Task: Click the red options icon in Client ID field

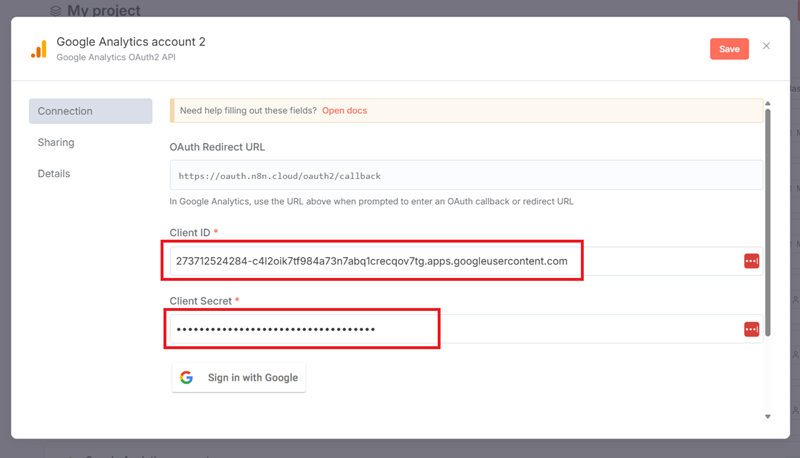Action: tap(751, 261)
